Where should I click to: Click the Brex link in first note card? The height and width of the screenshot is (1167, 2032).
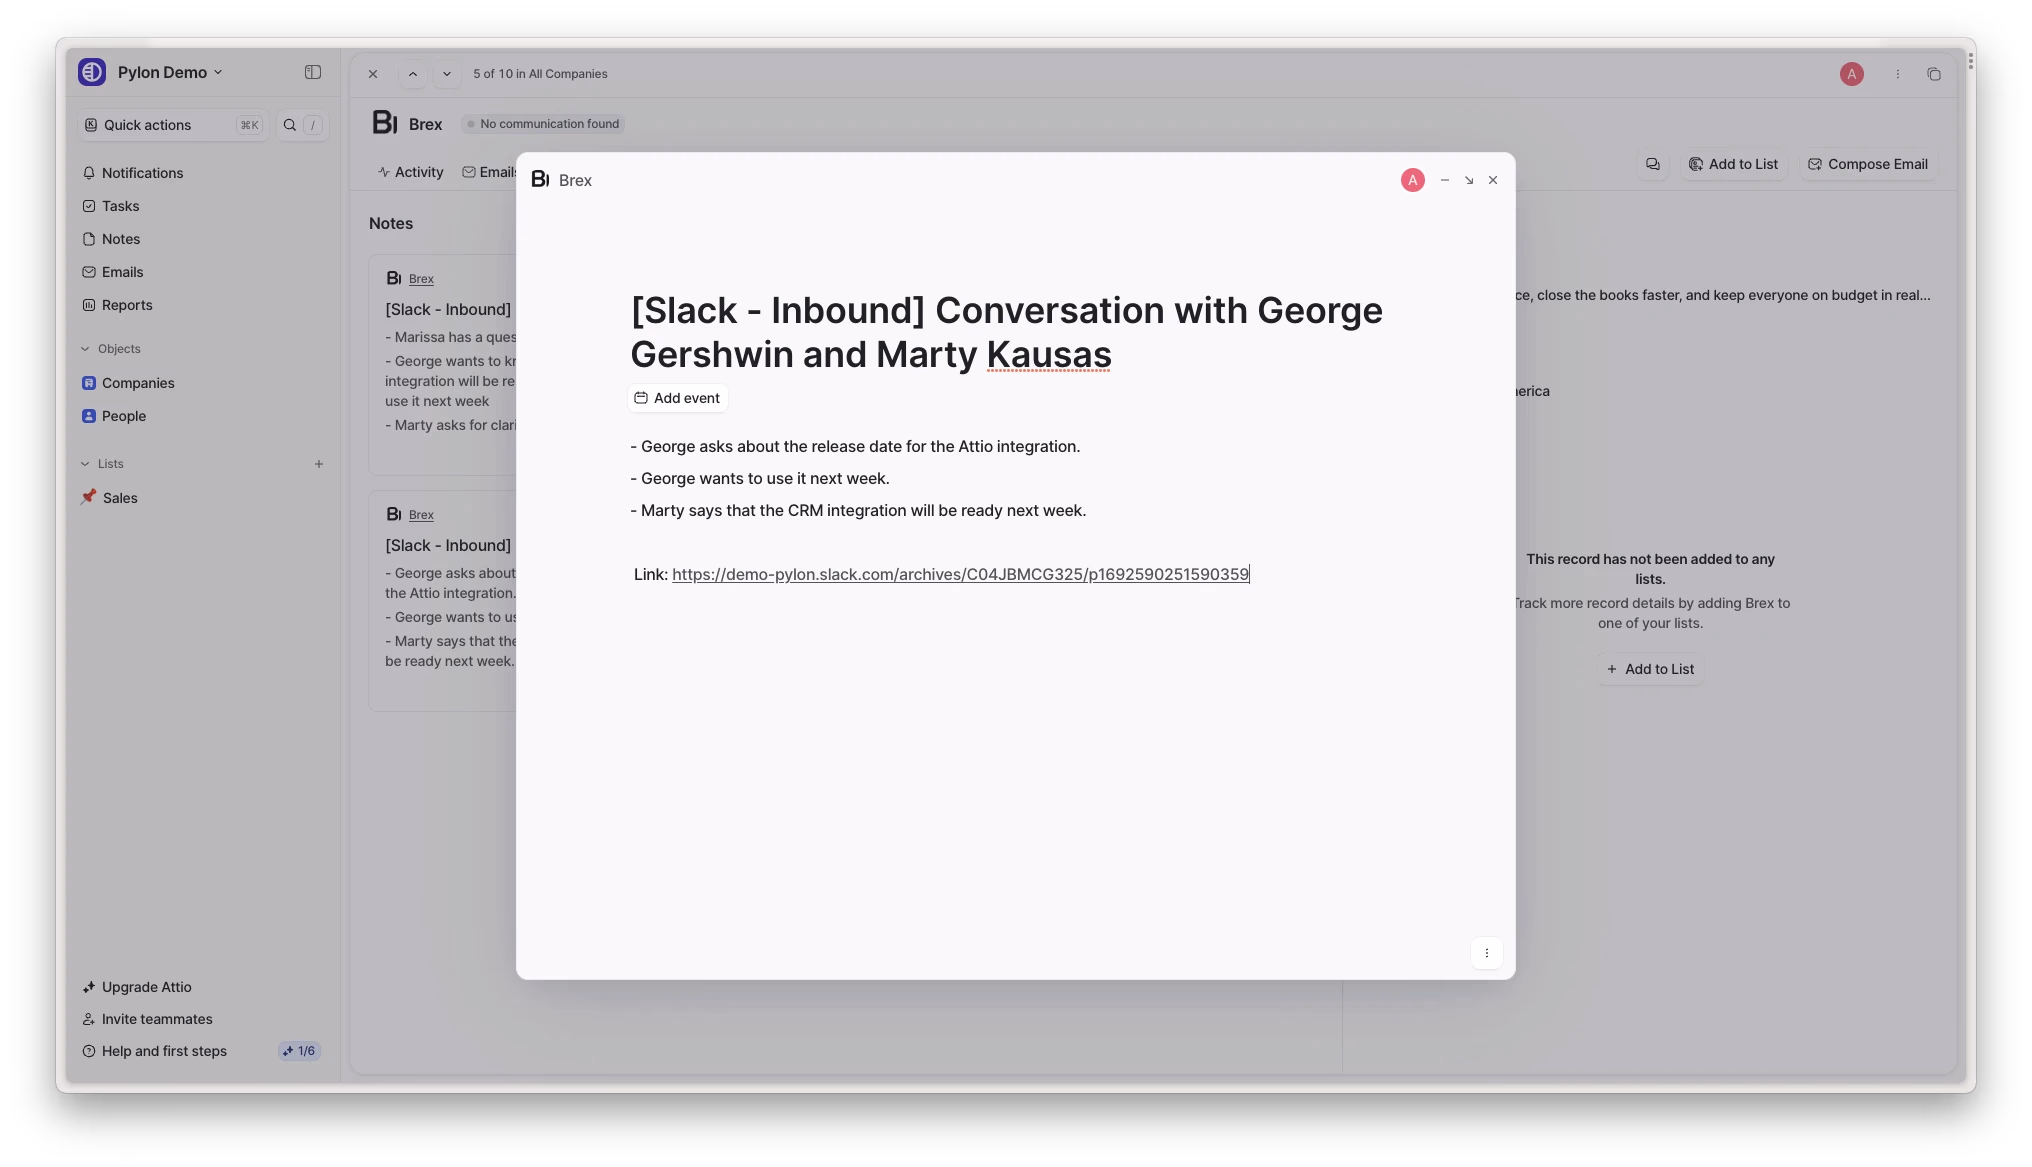point(421,279)
